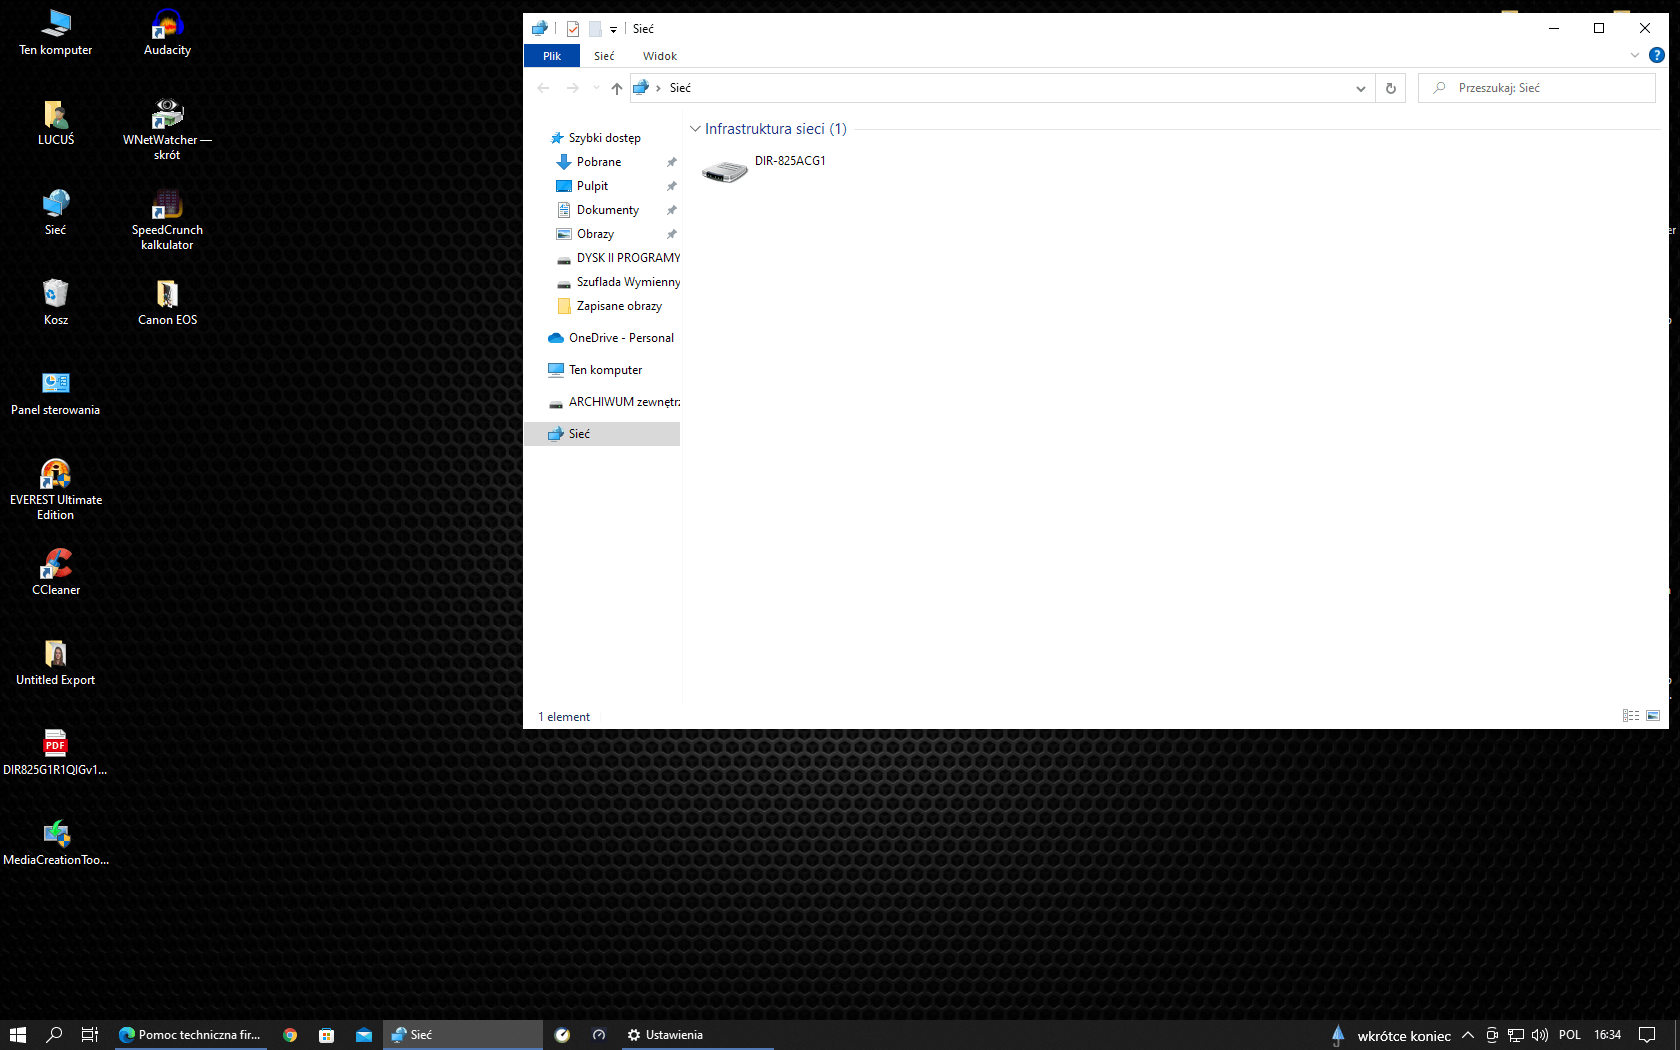This screenshot has height=1050, width=1680.
Task: Open the LUCUŚ user folder icon
Action: (x=56, y=122)
